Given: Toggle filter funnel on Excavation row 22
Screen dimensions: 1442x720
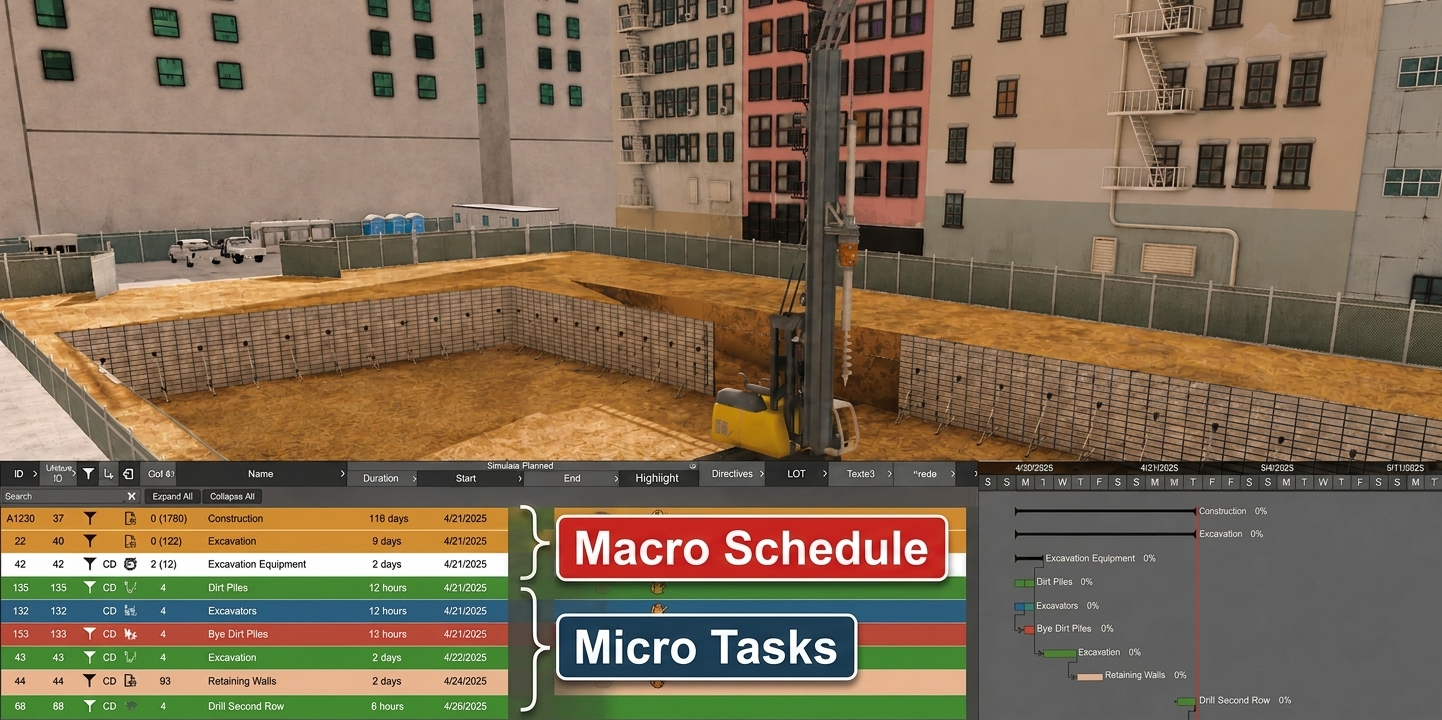Looking at the screenshot, I should [x=89, y=541].
